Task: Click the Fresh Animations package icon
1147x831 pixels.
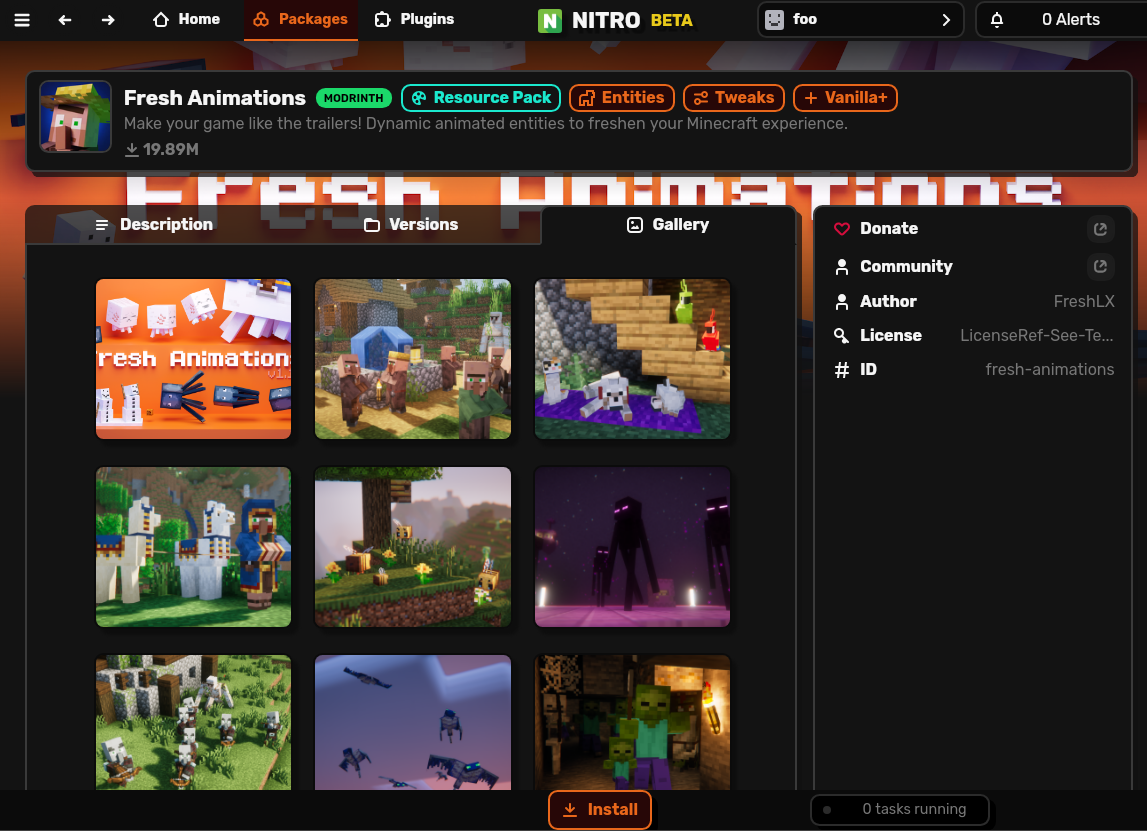Action: (x=75, y=116)
